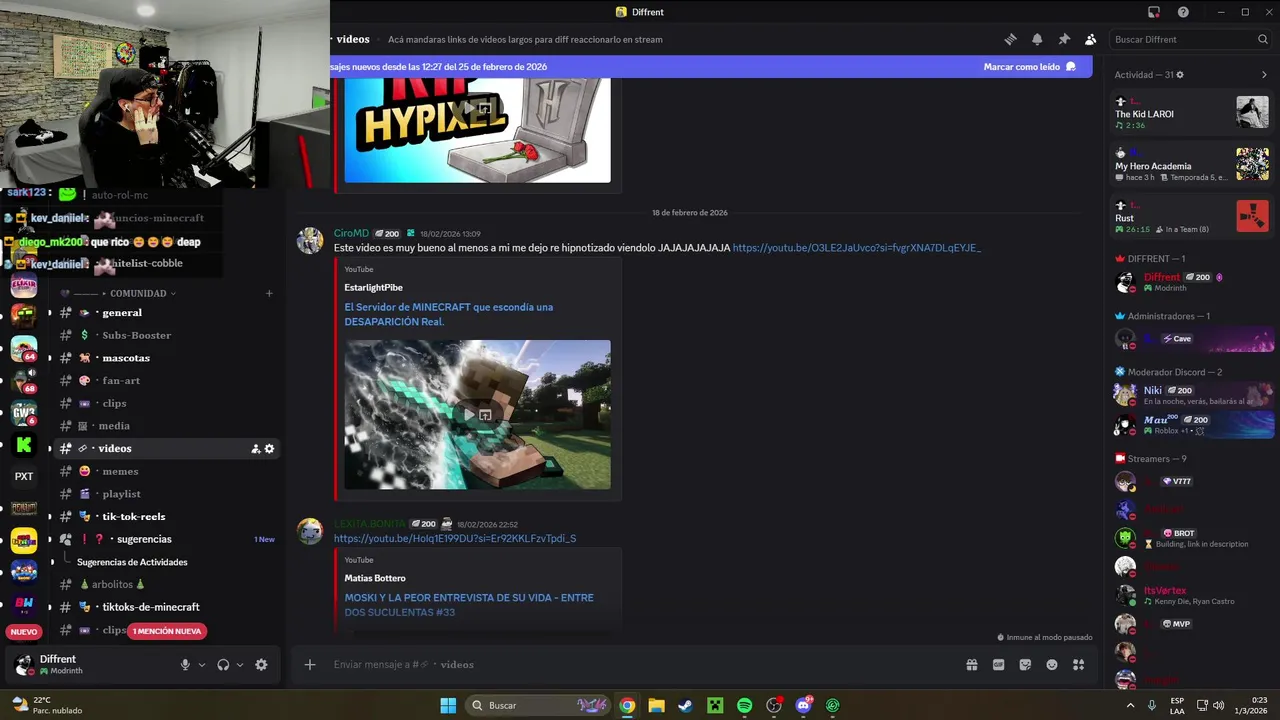Open the apps launcher icon in message bar
This screenshot has height=720, width=1280.
tap(1078, 665)
